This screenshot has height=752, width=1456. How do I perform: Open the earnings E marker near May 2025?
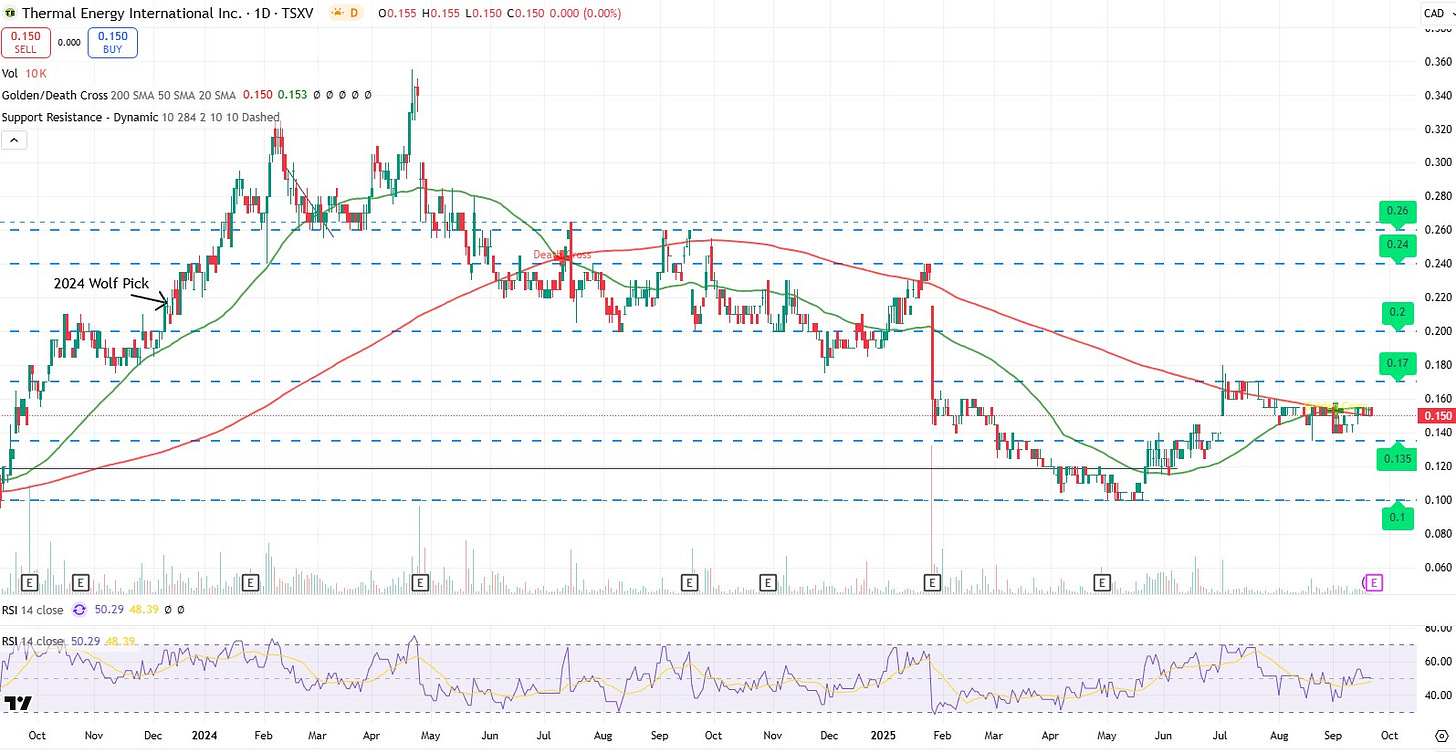click(1103, 582)
